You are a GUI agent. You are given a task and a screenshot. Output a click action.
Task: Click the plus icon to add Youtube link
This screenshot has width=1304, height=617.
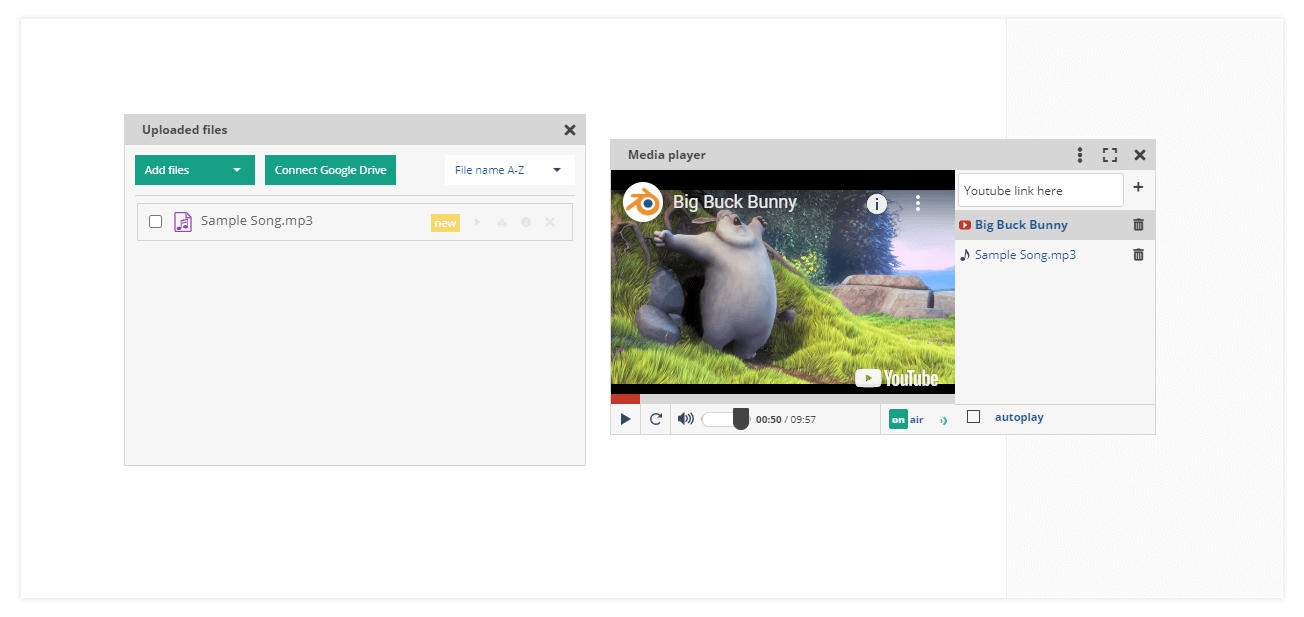pos(1138,187)
